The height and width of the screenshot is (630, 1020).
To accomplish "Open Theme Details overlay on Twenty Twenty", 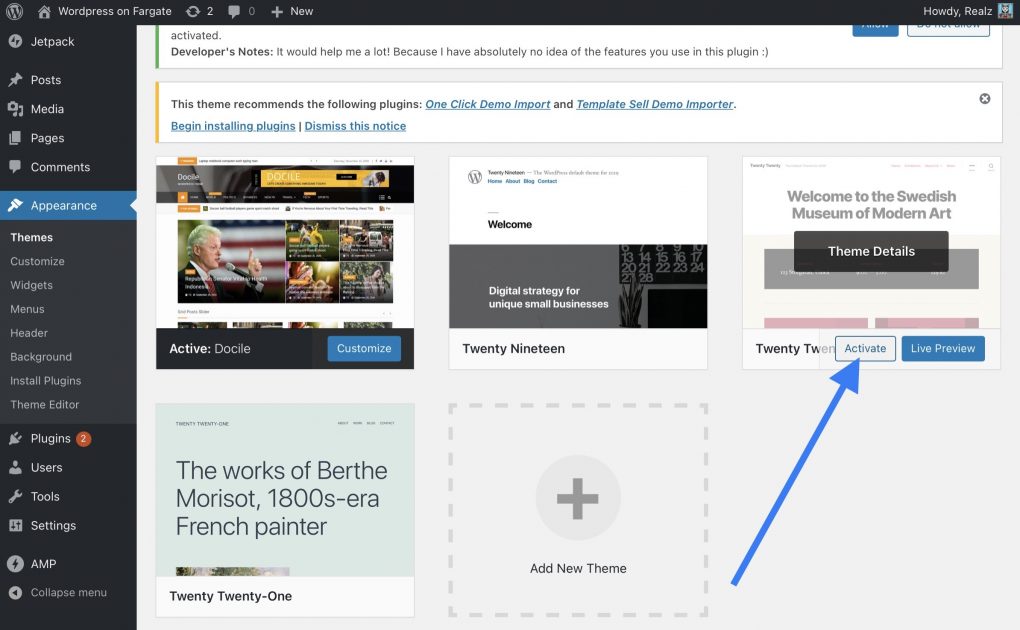I will pyautogui.click(x=871, y=251).
